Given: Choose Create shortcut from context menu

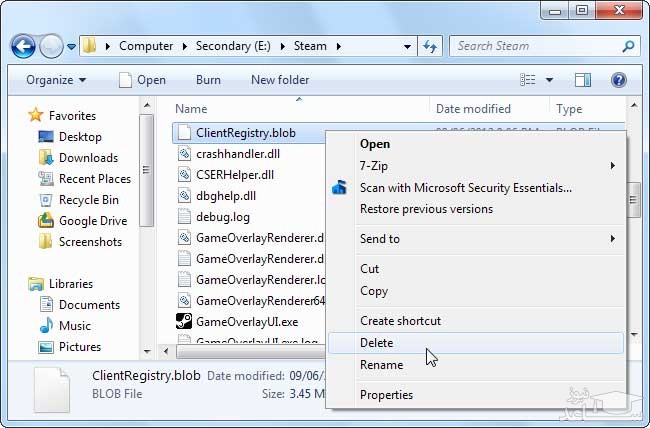Looking at the screenshot, I should 476,321.
